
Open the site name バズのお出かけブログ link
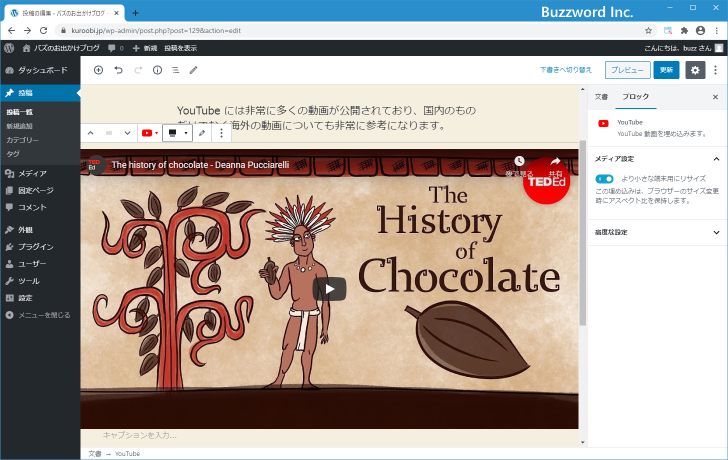tap(61, 48)
